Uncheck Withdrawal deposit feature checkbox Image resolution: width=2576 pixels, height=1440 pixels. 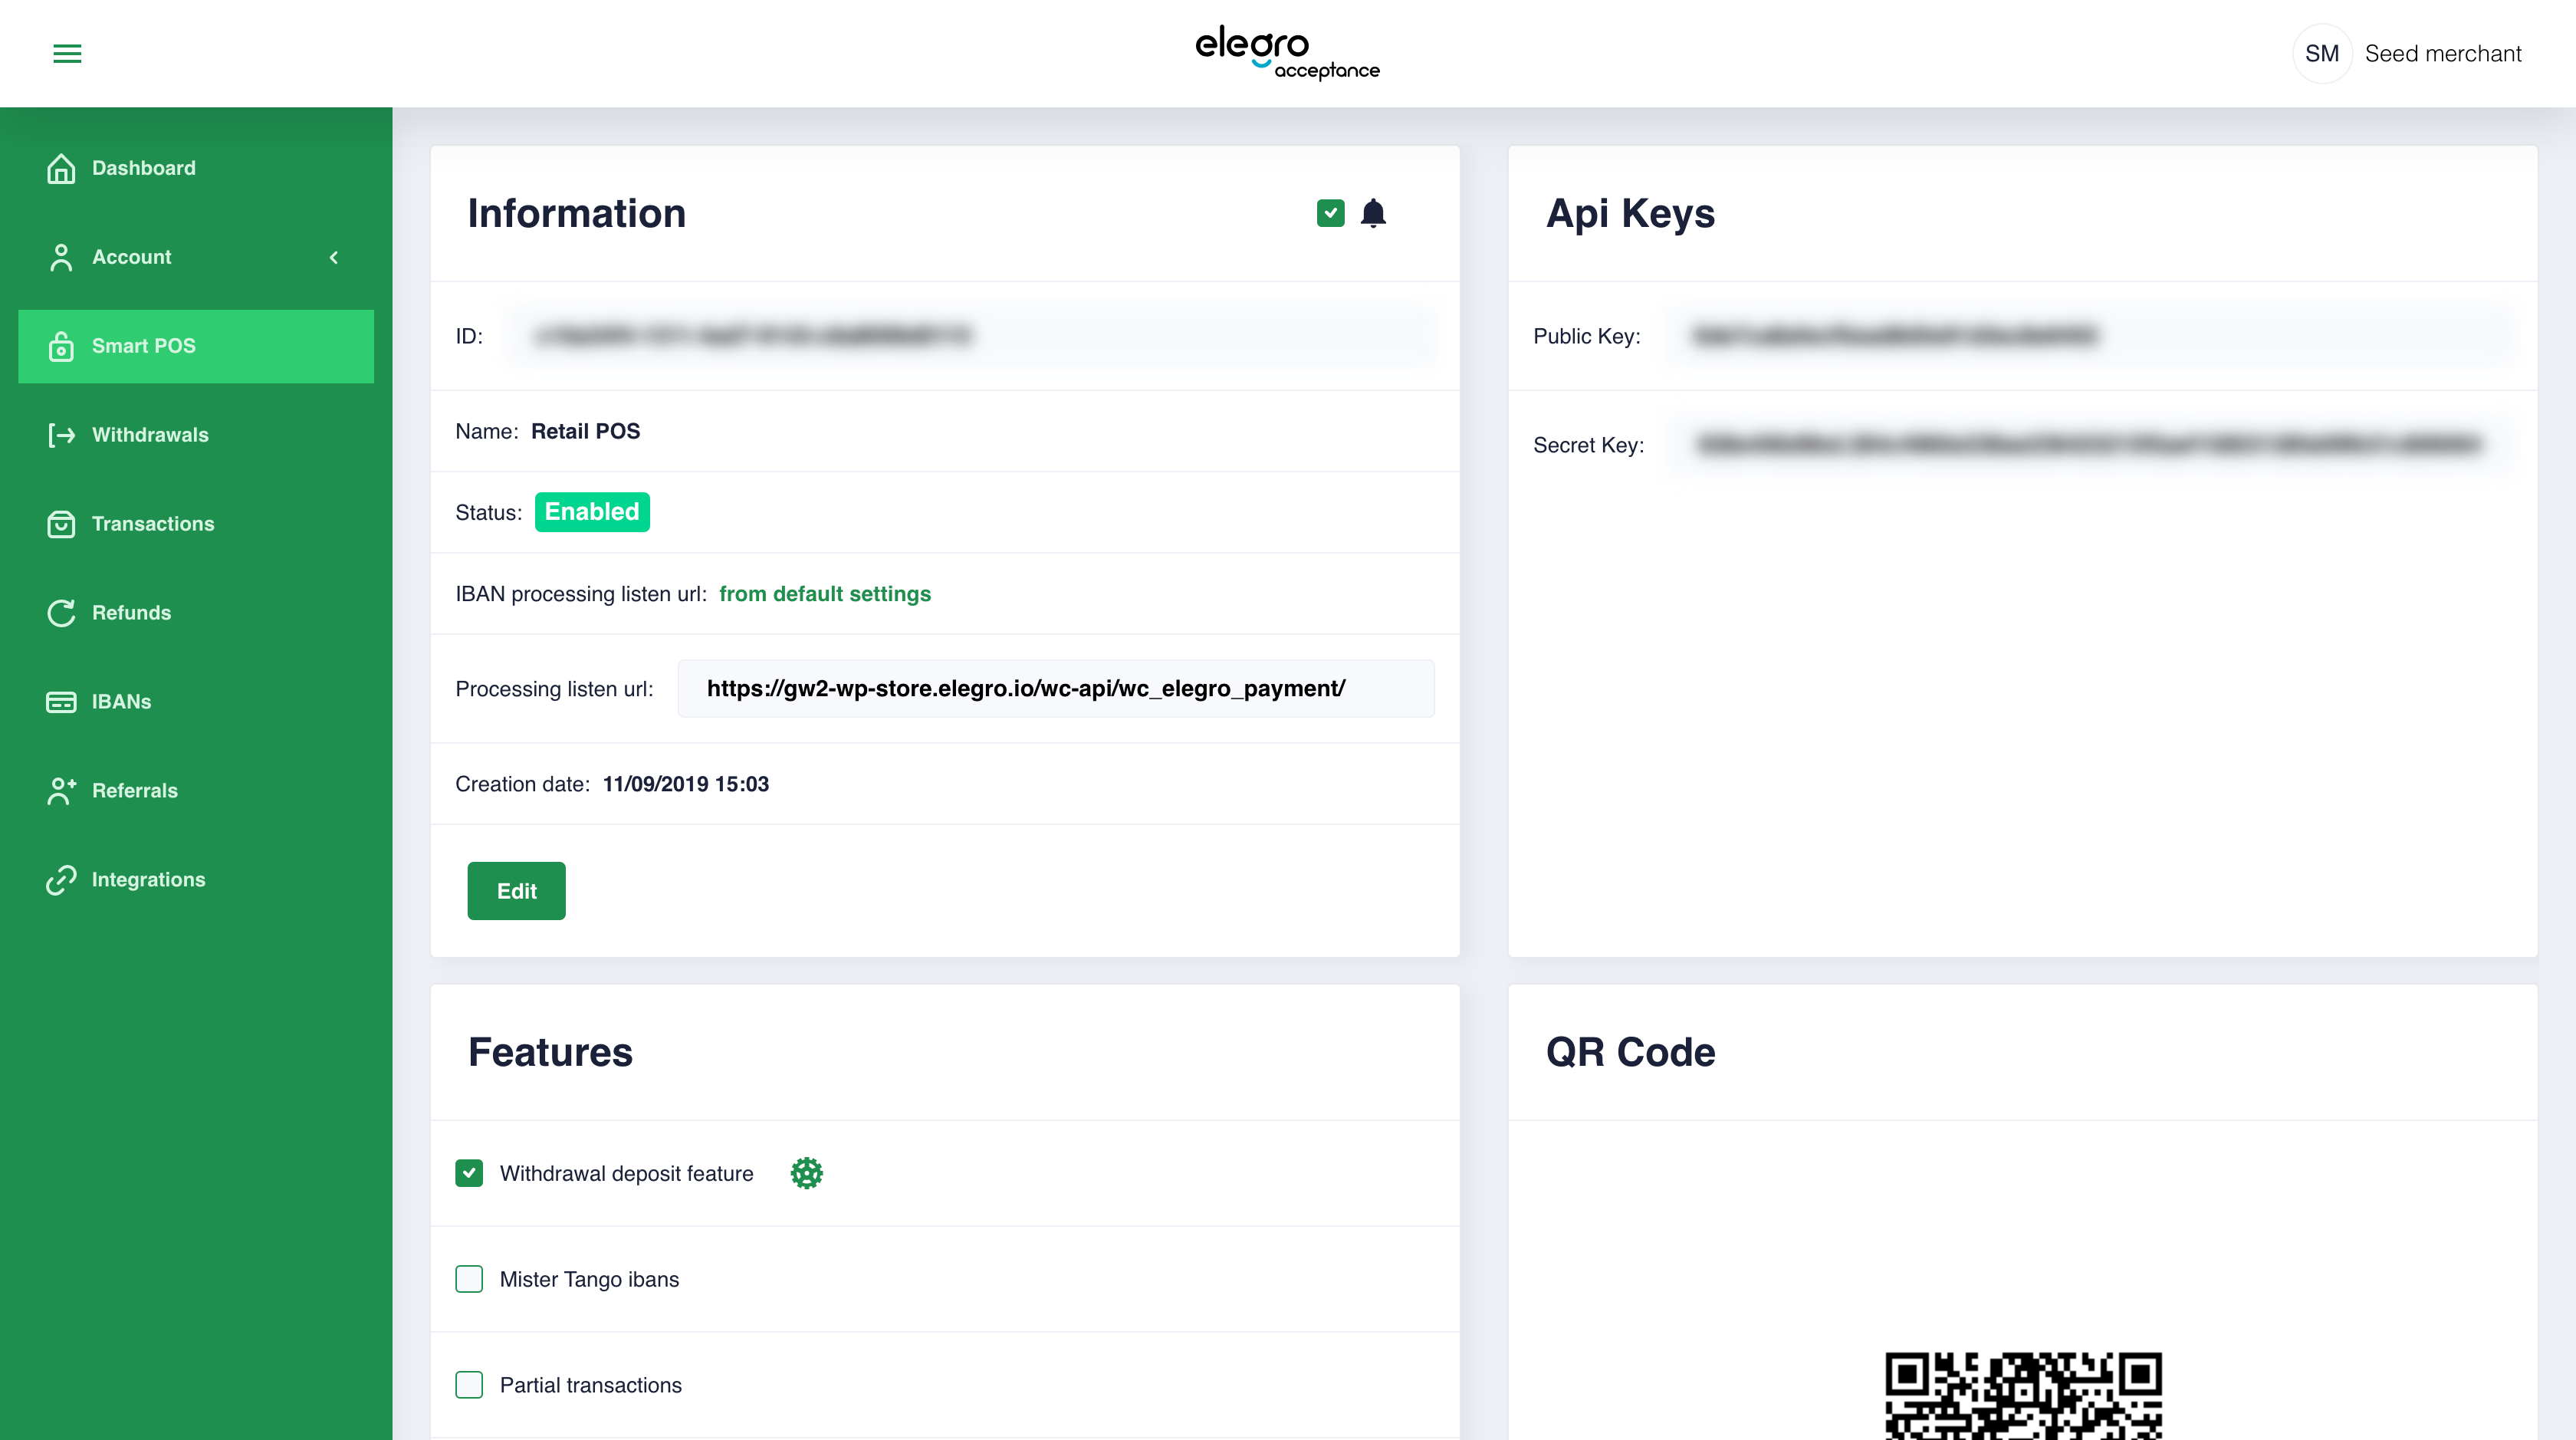tap(469, 1173)
